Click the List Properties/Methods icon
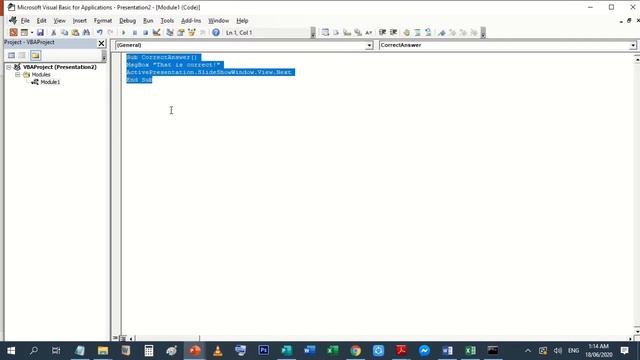Screen dimensions: 640x360 [325, 32]
